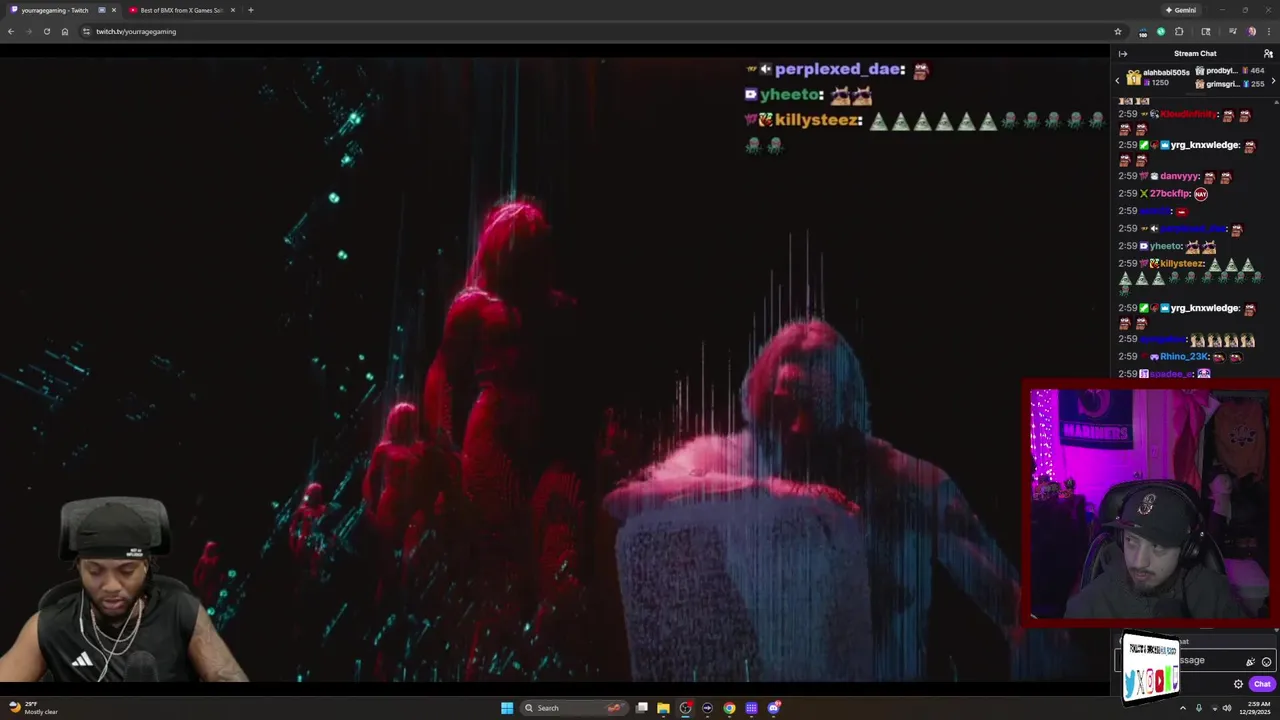Click username 27bckflp in chat
The width and height of the screenshot is (1280, 720).
(1170, 194)
